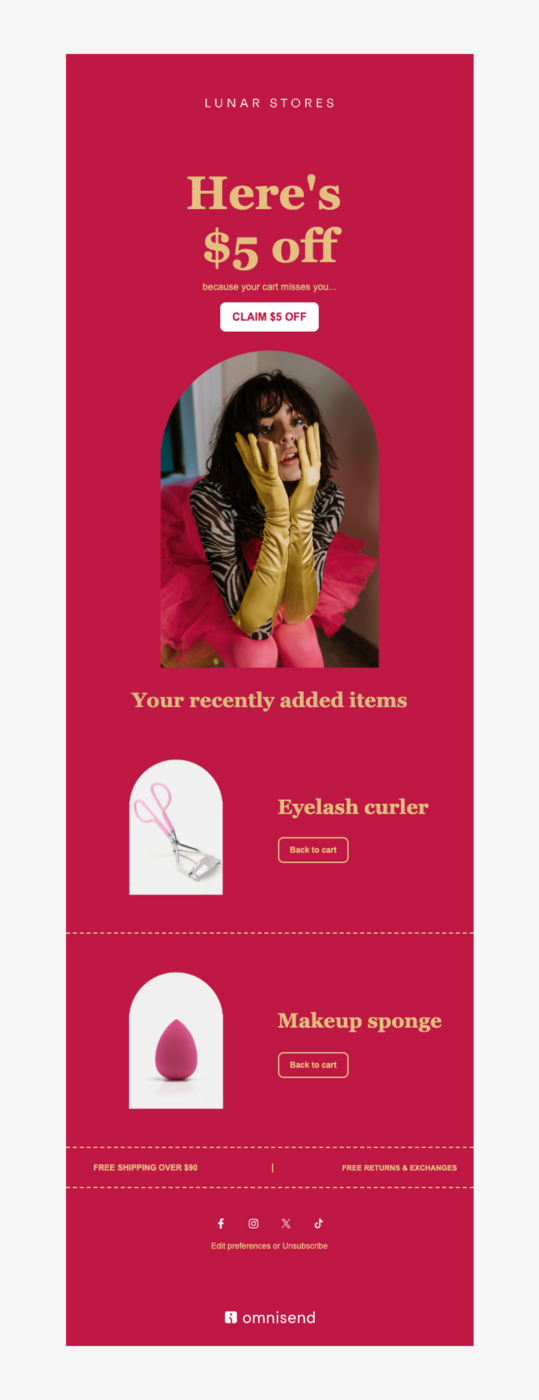Click FREE RETURNS & EXCHANGES text
539x1400 pixels.
coord(399,1168)
